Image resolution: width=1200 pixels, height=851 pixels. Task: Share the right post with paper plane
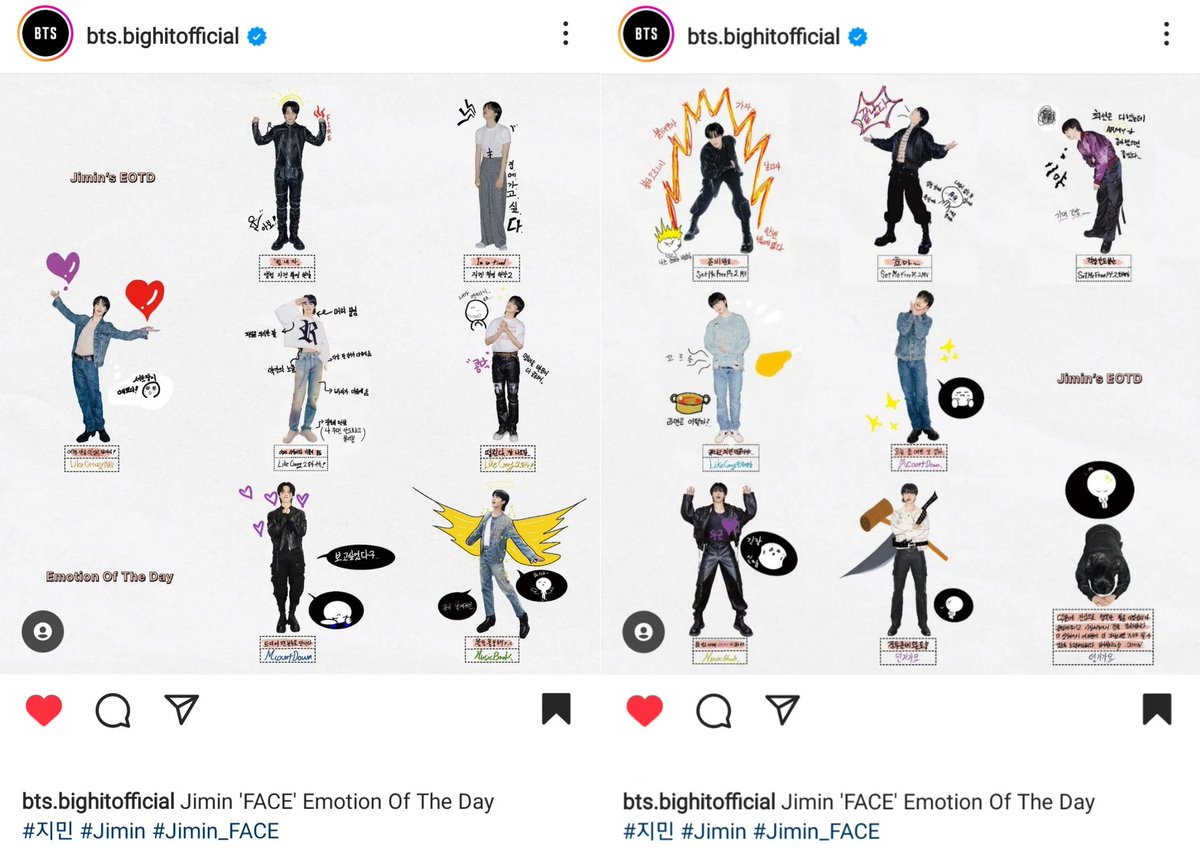pos(782,709)
